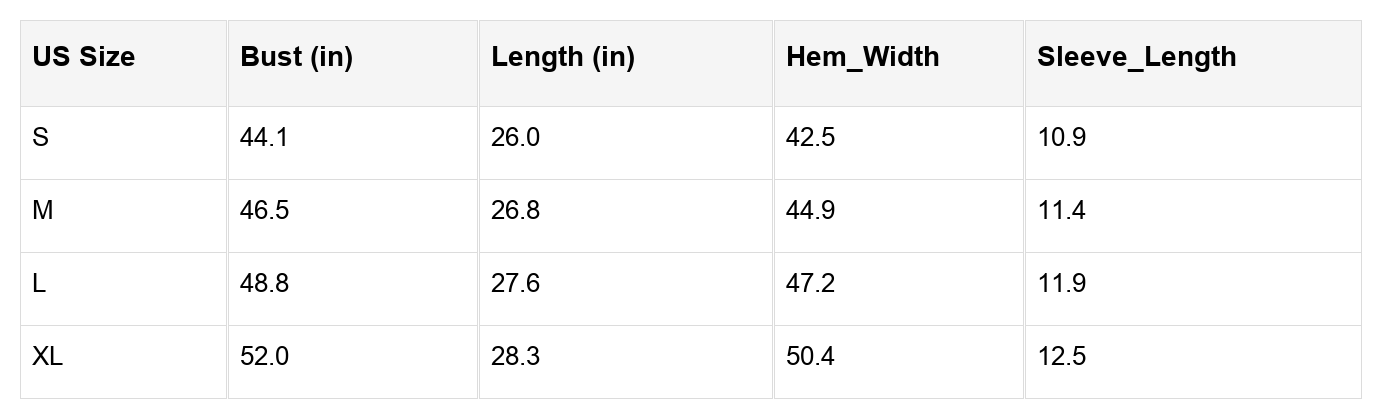This screenshot has width=1381, height=418.
Task: Click sleeve length value 11.4
Action: pyautogui.click(x=1061, y=210)
